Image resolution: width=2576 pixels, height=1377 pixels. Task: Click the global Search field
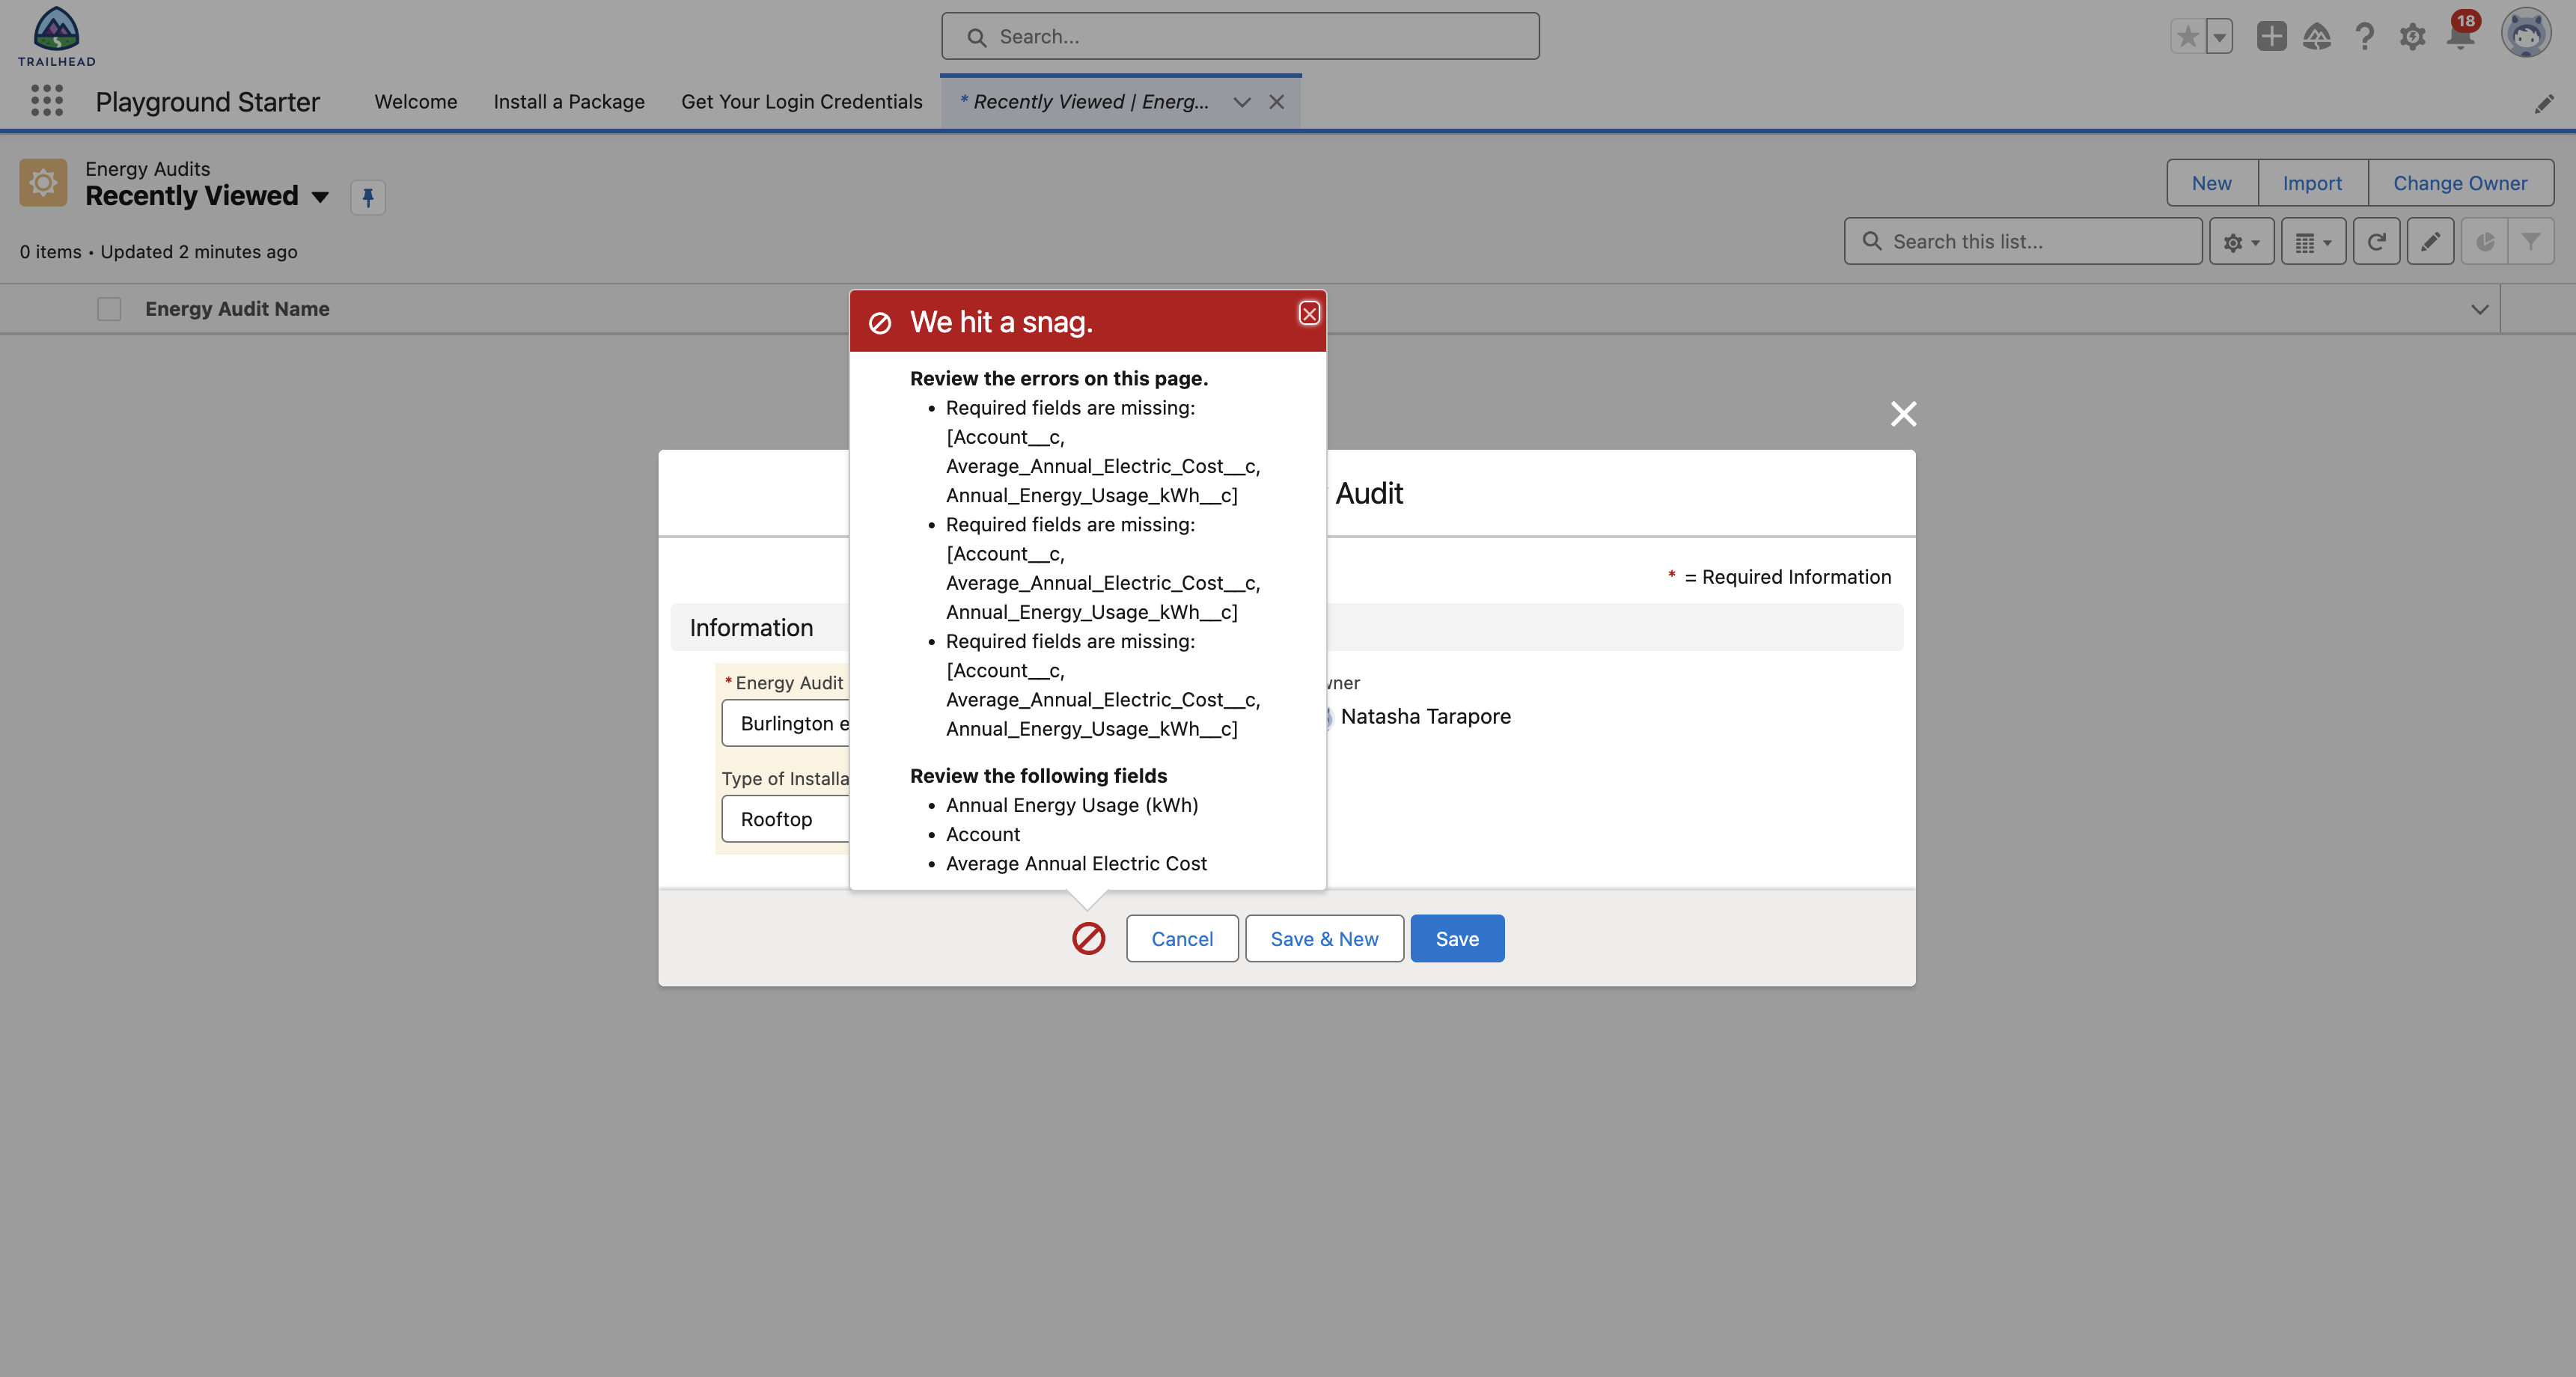point(1240,37)
